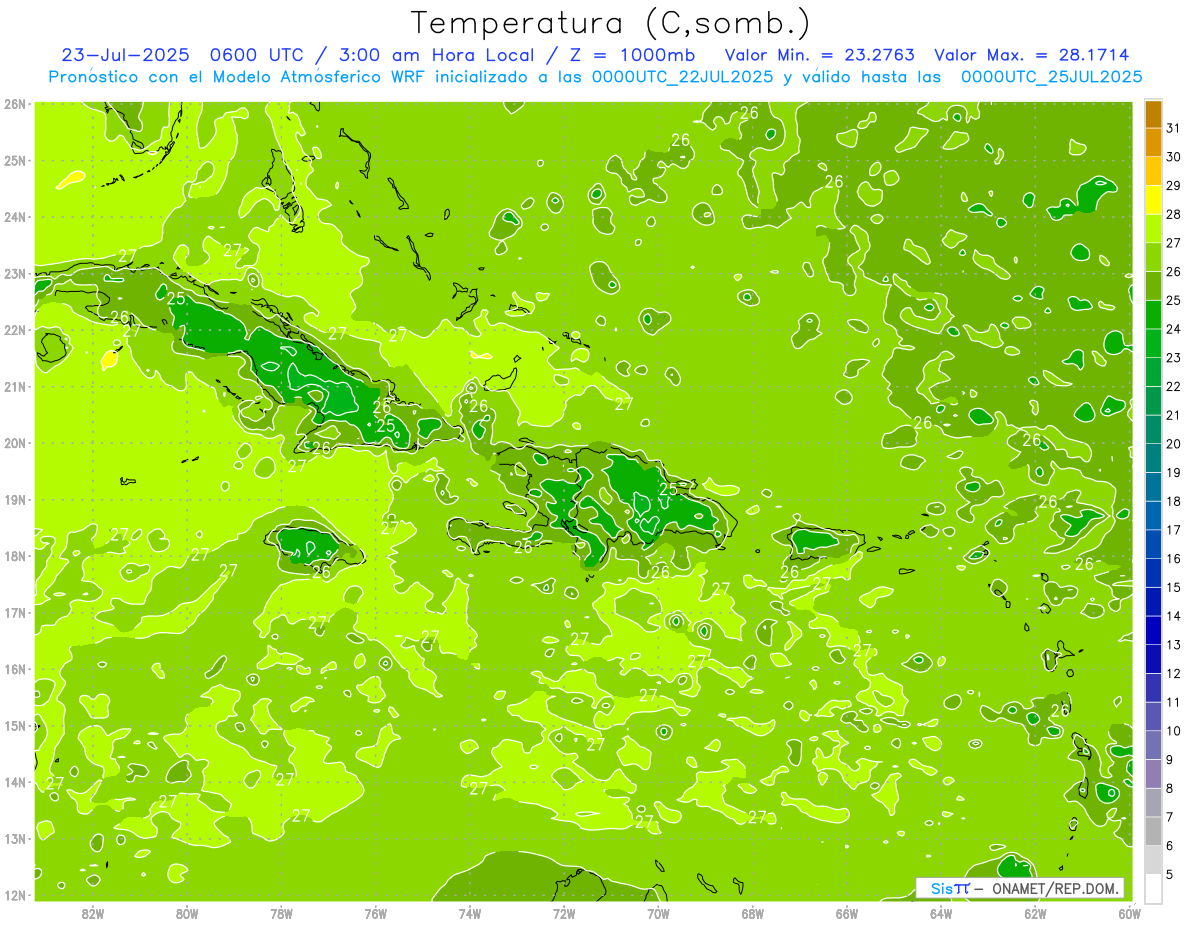Click legend swatch between 12 and 13
This screenshot has height=927, width=1200.
tap(1153, 658)
